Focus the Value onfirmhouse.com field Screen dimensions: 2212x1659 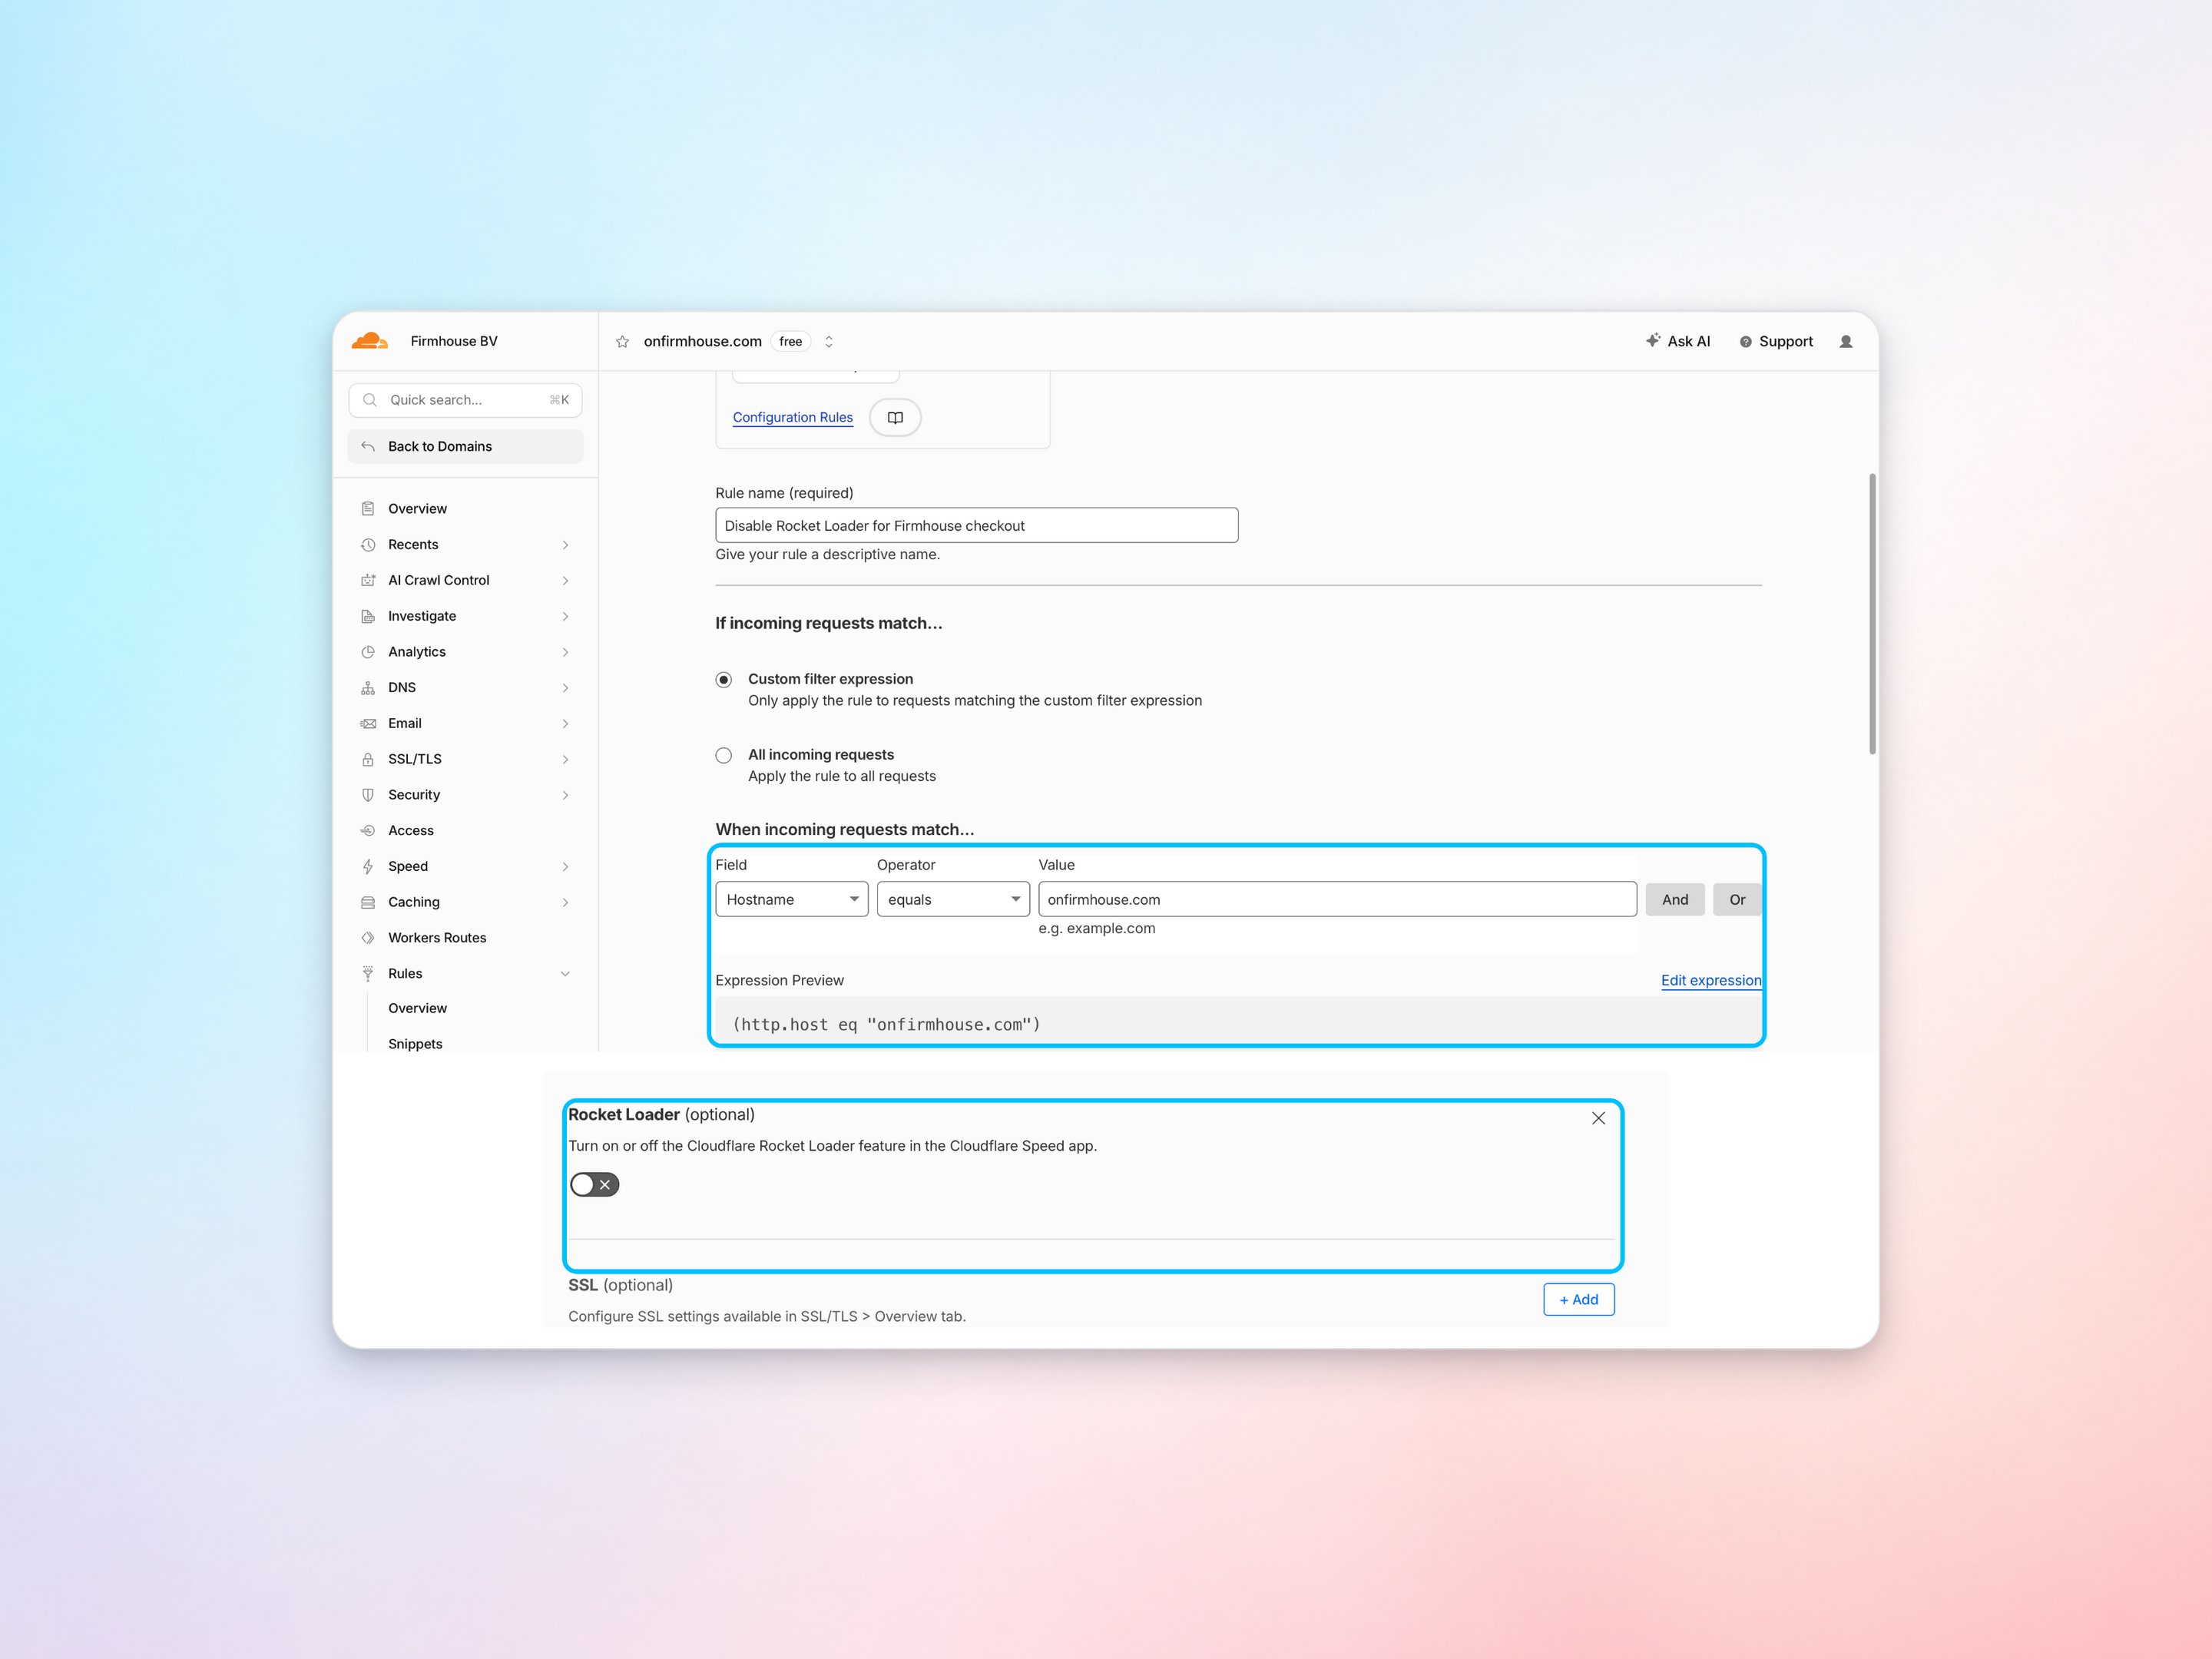point(1338,900)
